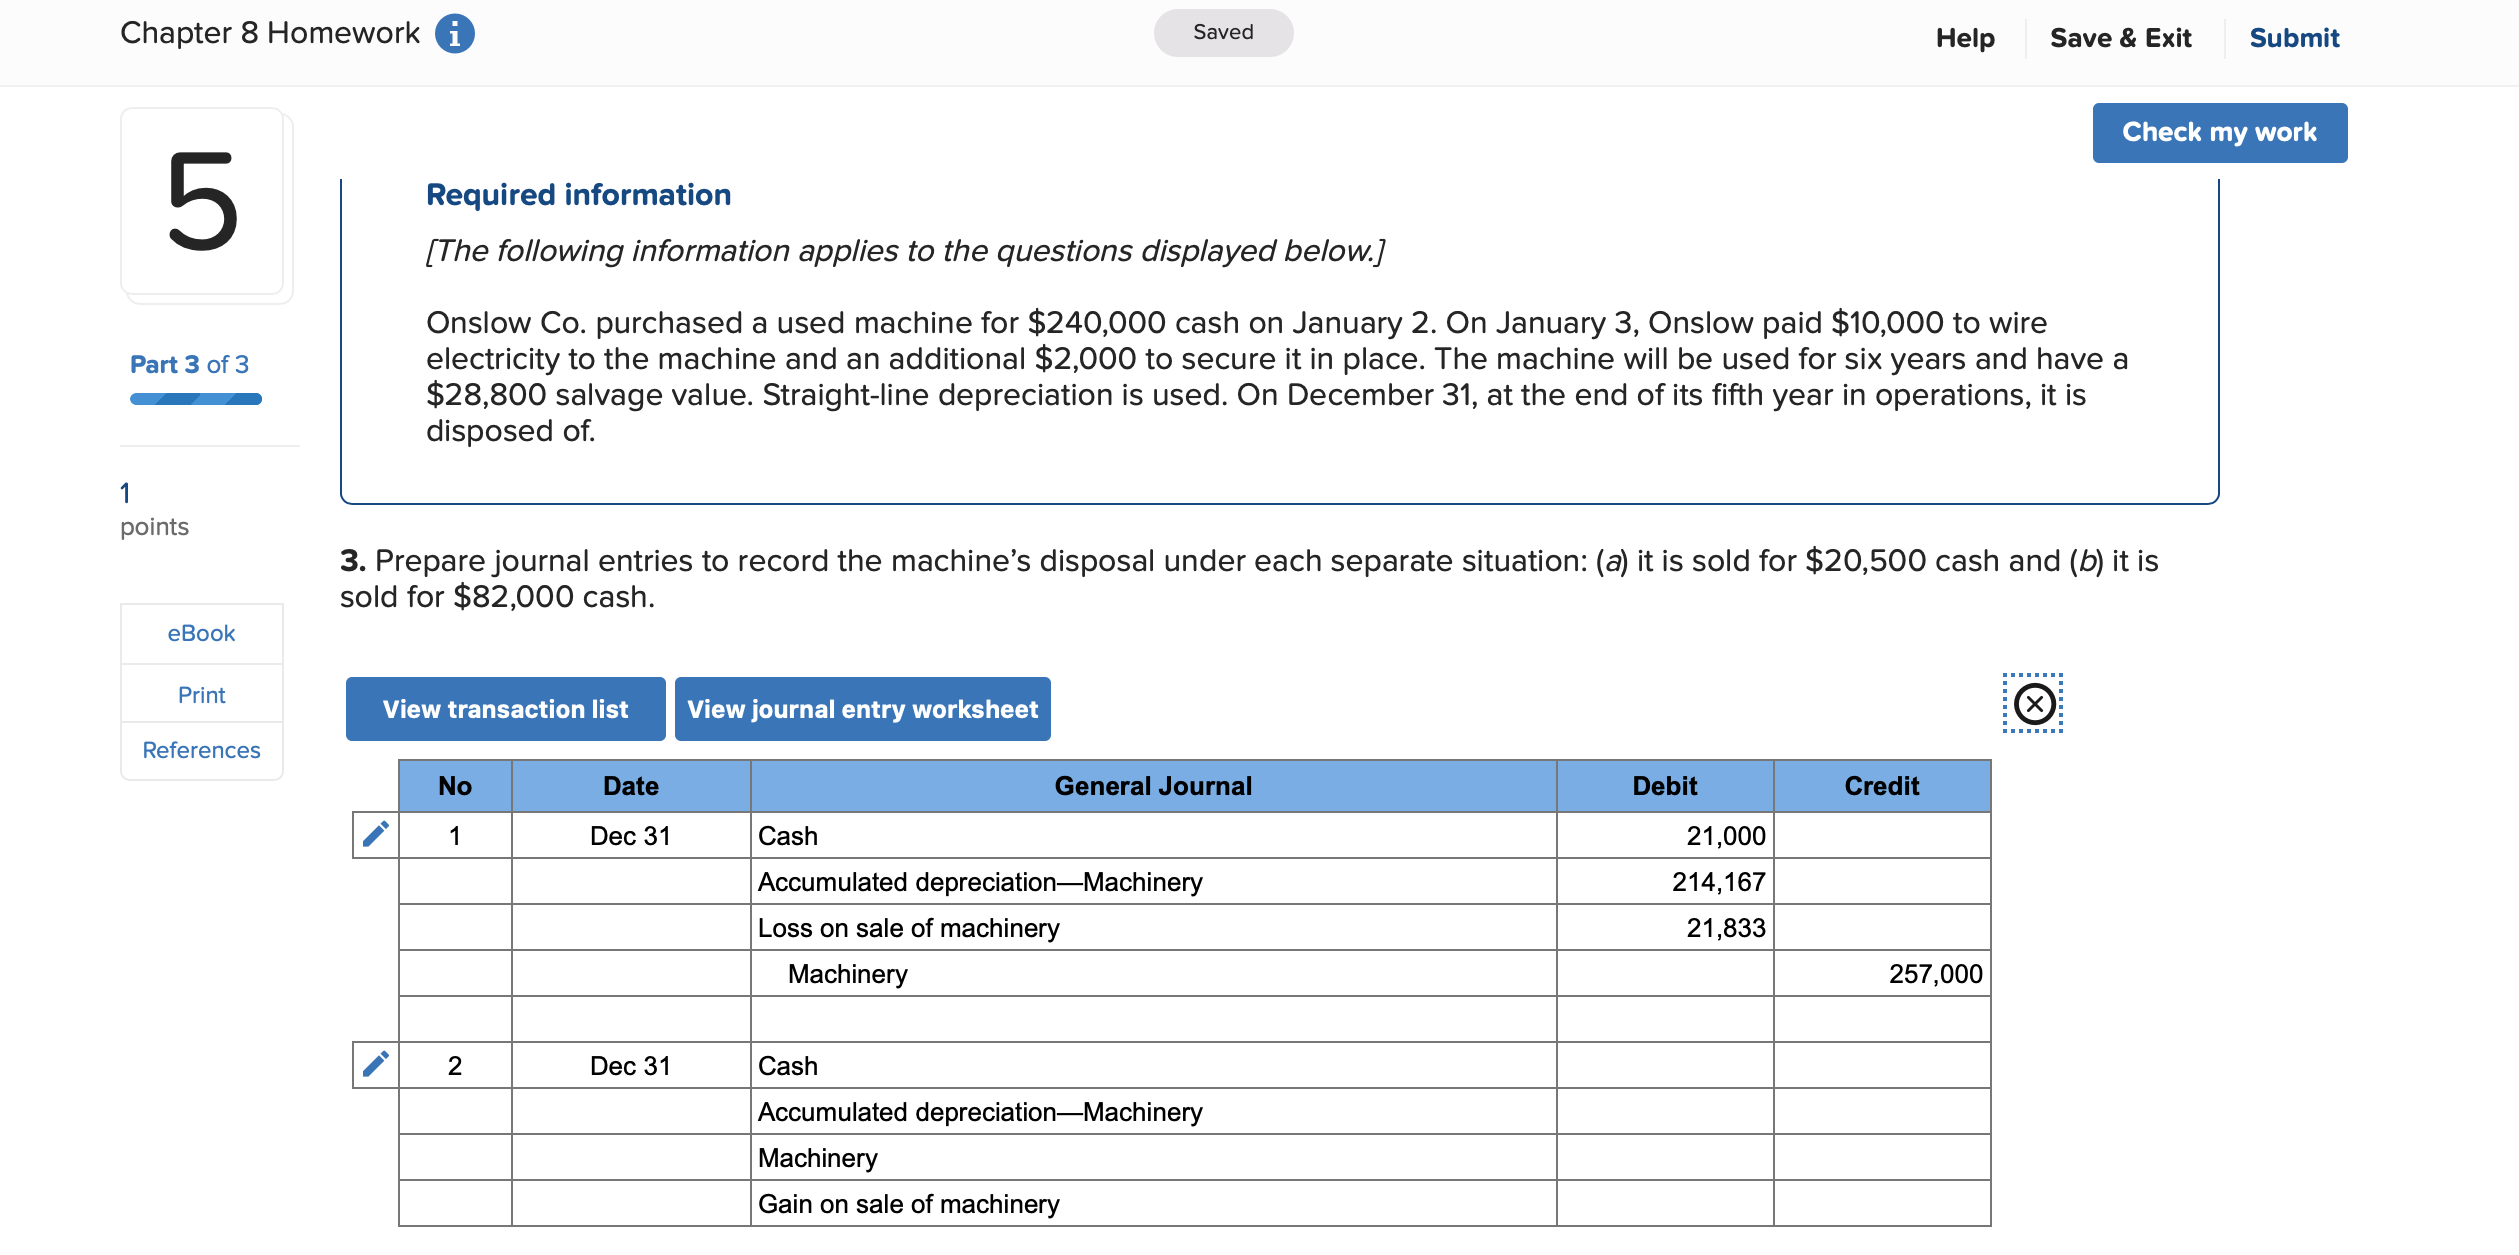Click the circled X close icon

(x=2033, y=704)
